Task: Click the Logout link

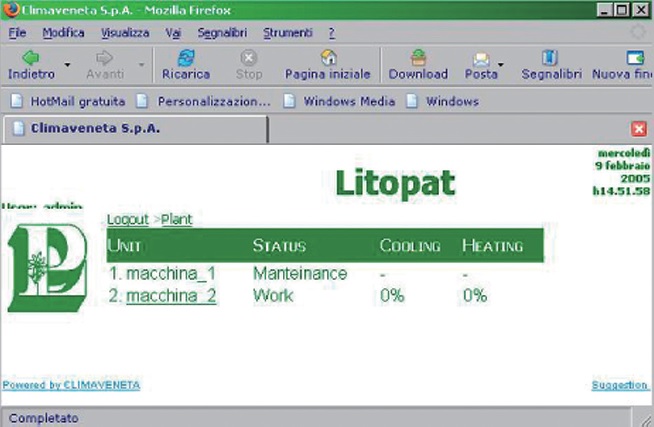Action: coord(127,219)
